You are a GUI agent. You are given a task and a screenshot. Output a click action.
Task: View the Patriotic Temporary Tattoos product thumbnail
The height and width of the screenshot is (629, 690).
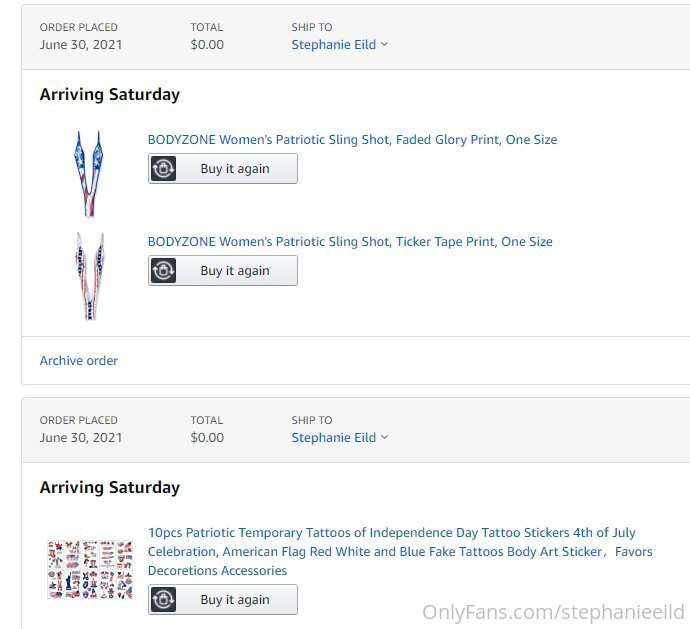tap(90, 569)
